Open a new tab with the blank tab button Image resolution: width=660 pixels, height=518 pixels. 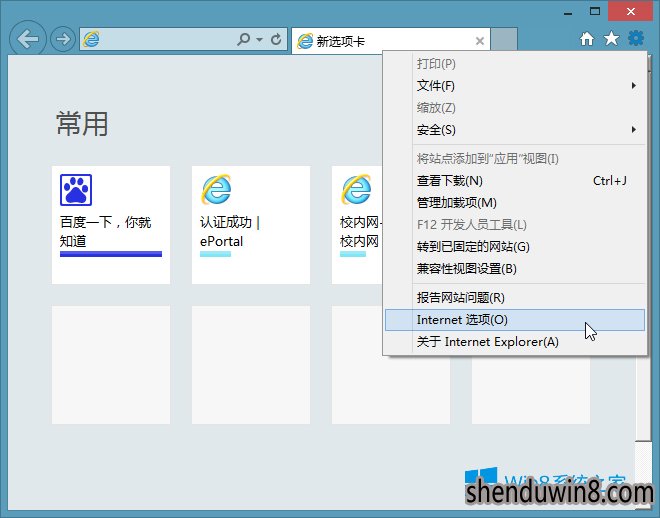pos(504,40)
